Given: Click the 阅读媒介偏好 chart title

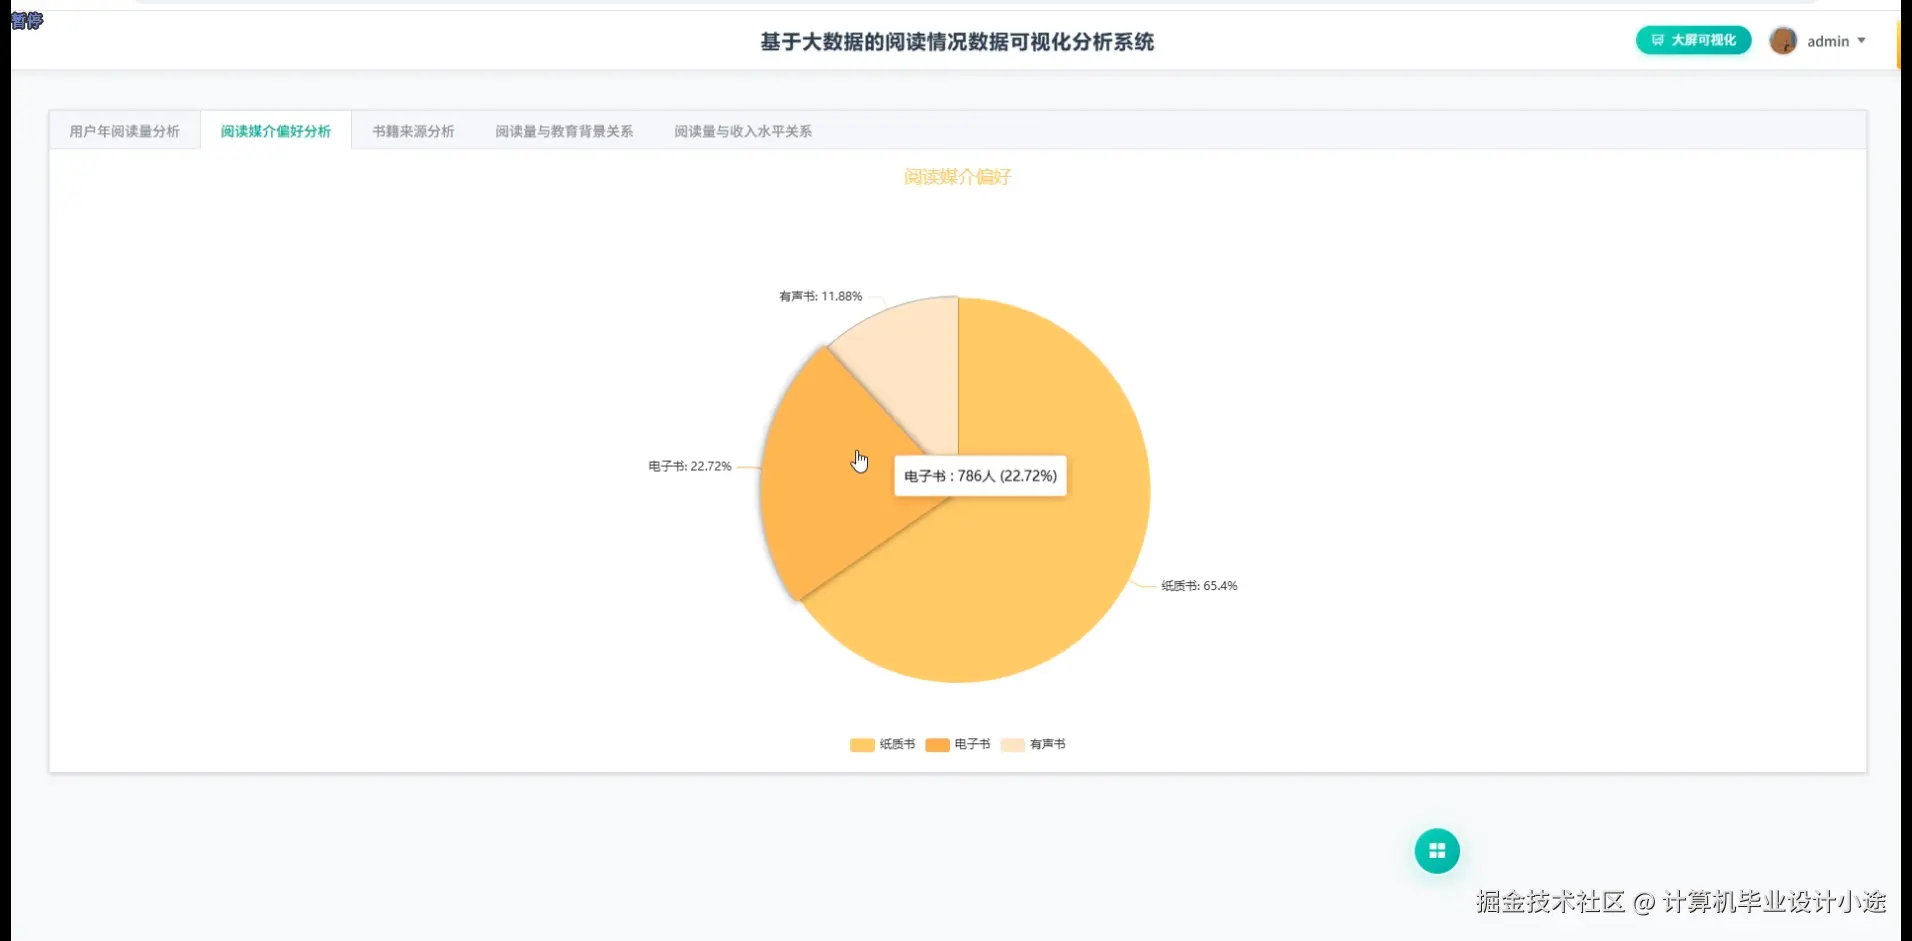Looking at the screenshot, I should tap(957, 176).
